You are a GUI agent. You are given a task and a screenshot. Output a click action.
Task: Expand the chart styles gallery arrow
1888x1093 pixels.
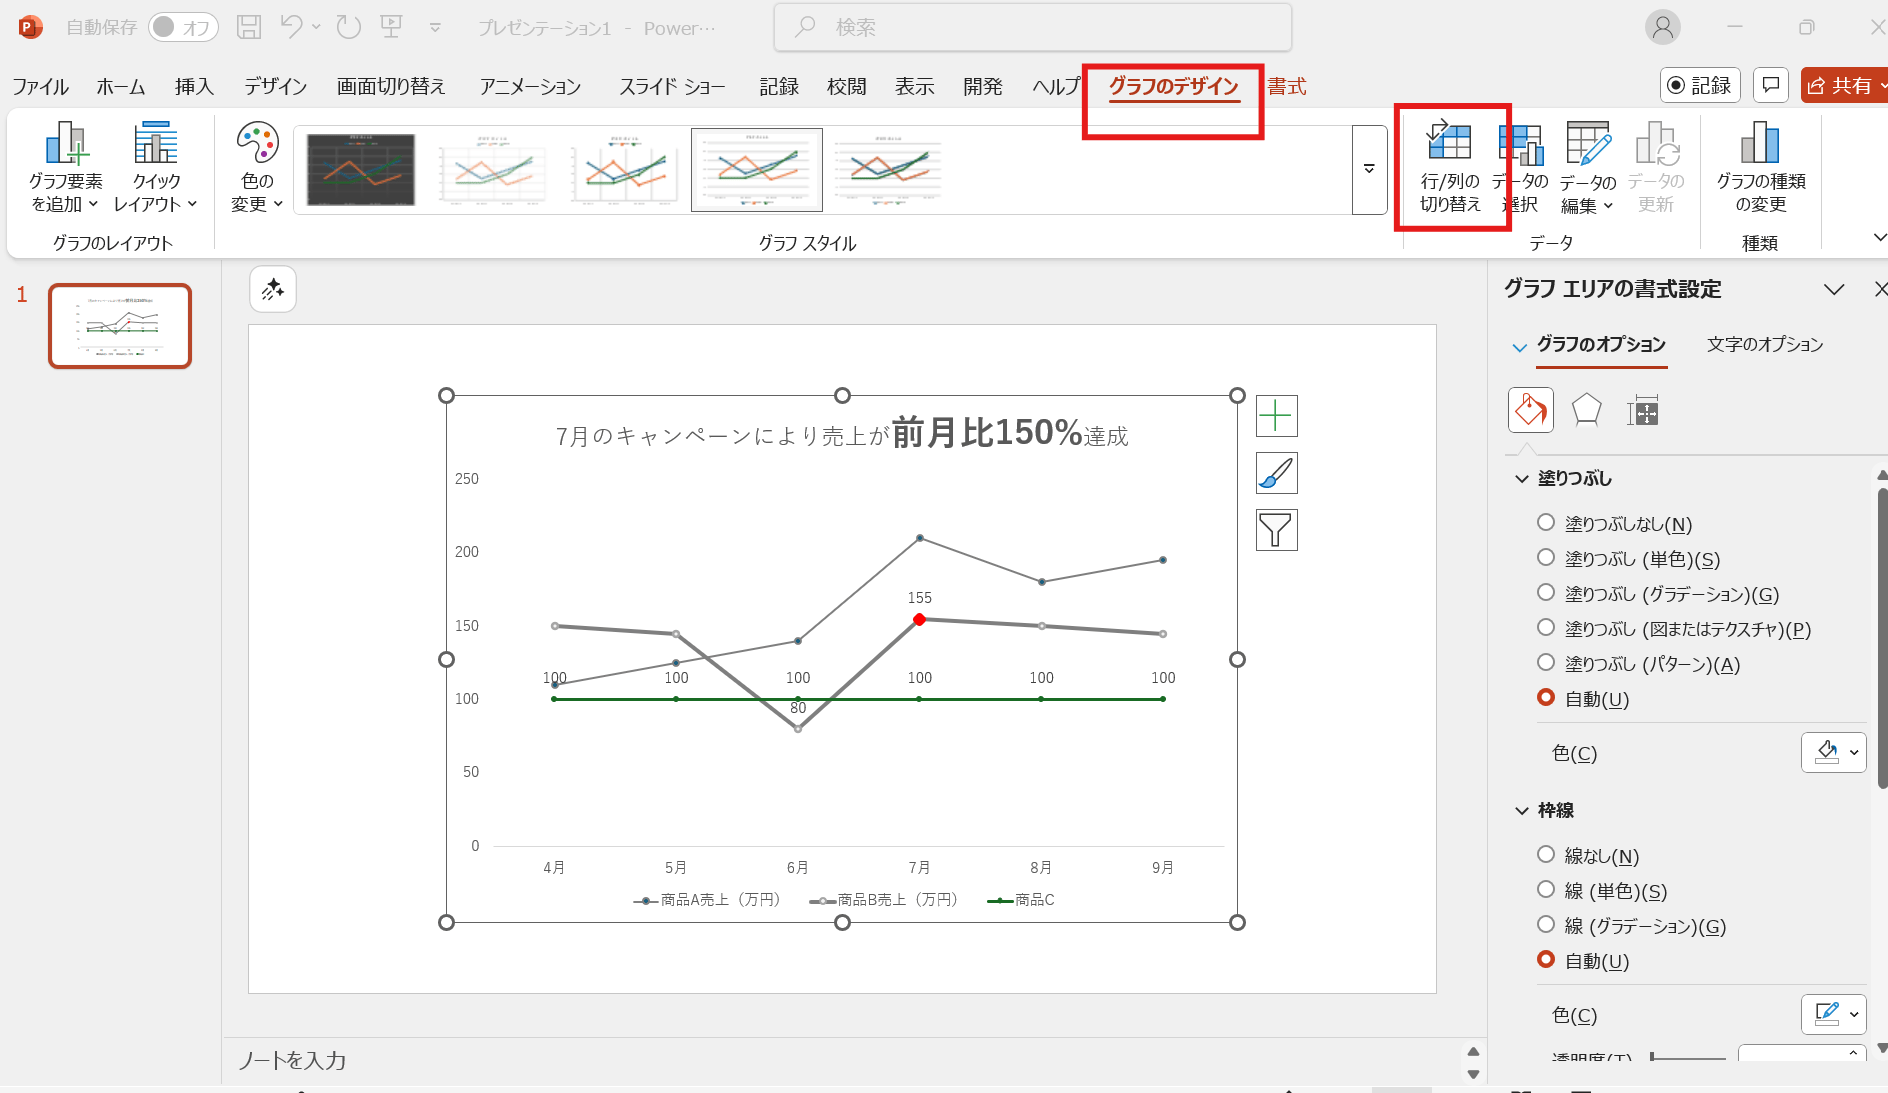click(1369, 169)
